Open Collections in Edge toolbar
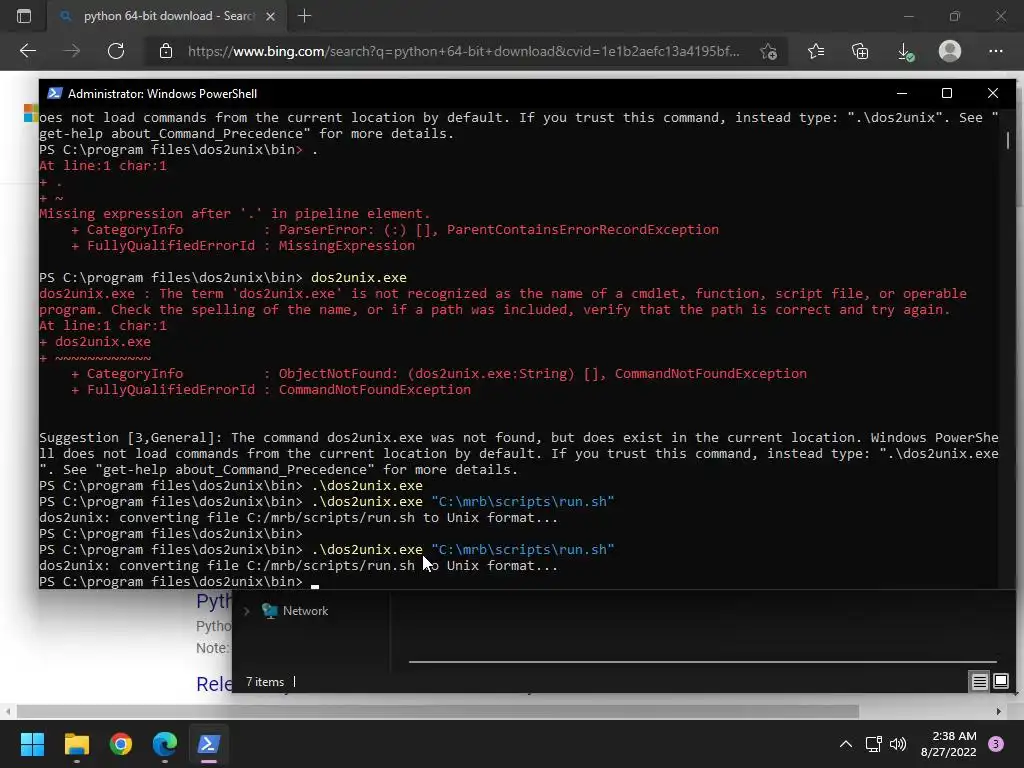This screenshot has height=768, width=1024. click(x=860, y=51)
